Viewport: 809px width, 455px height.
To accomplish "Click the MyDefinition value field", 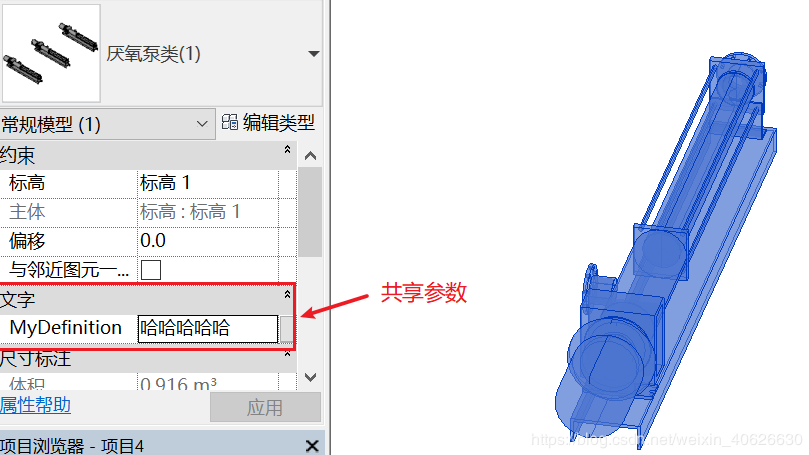I will (208, 328).
